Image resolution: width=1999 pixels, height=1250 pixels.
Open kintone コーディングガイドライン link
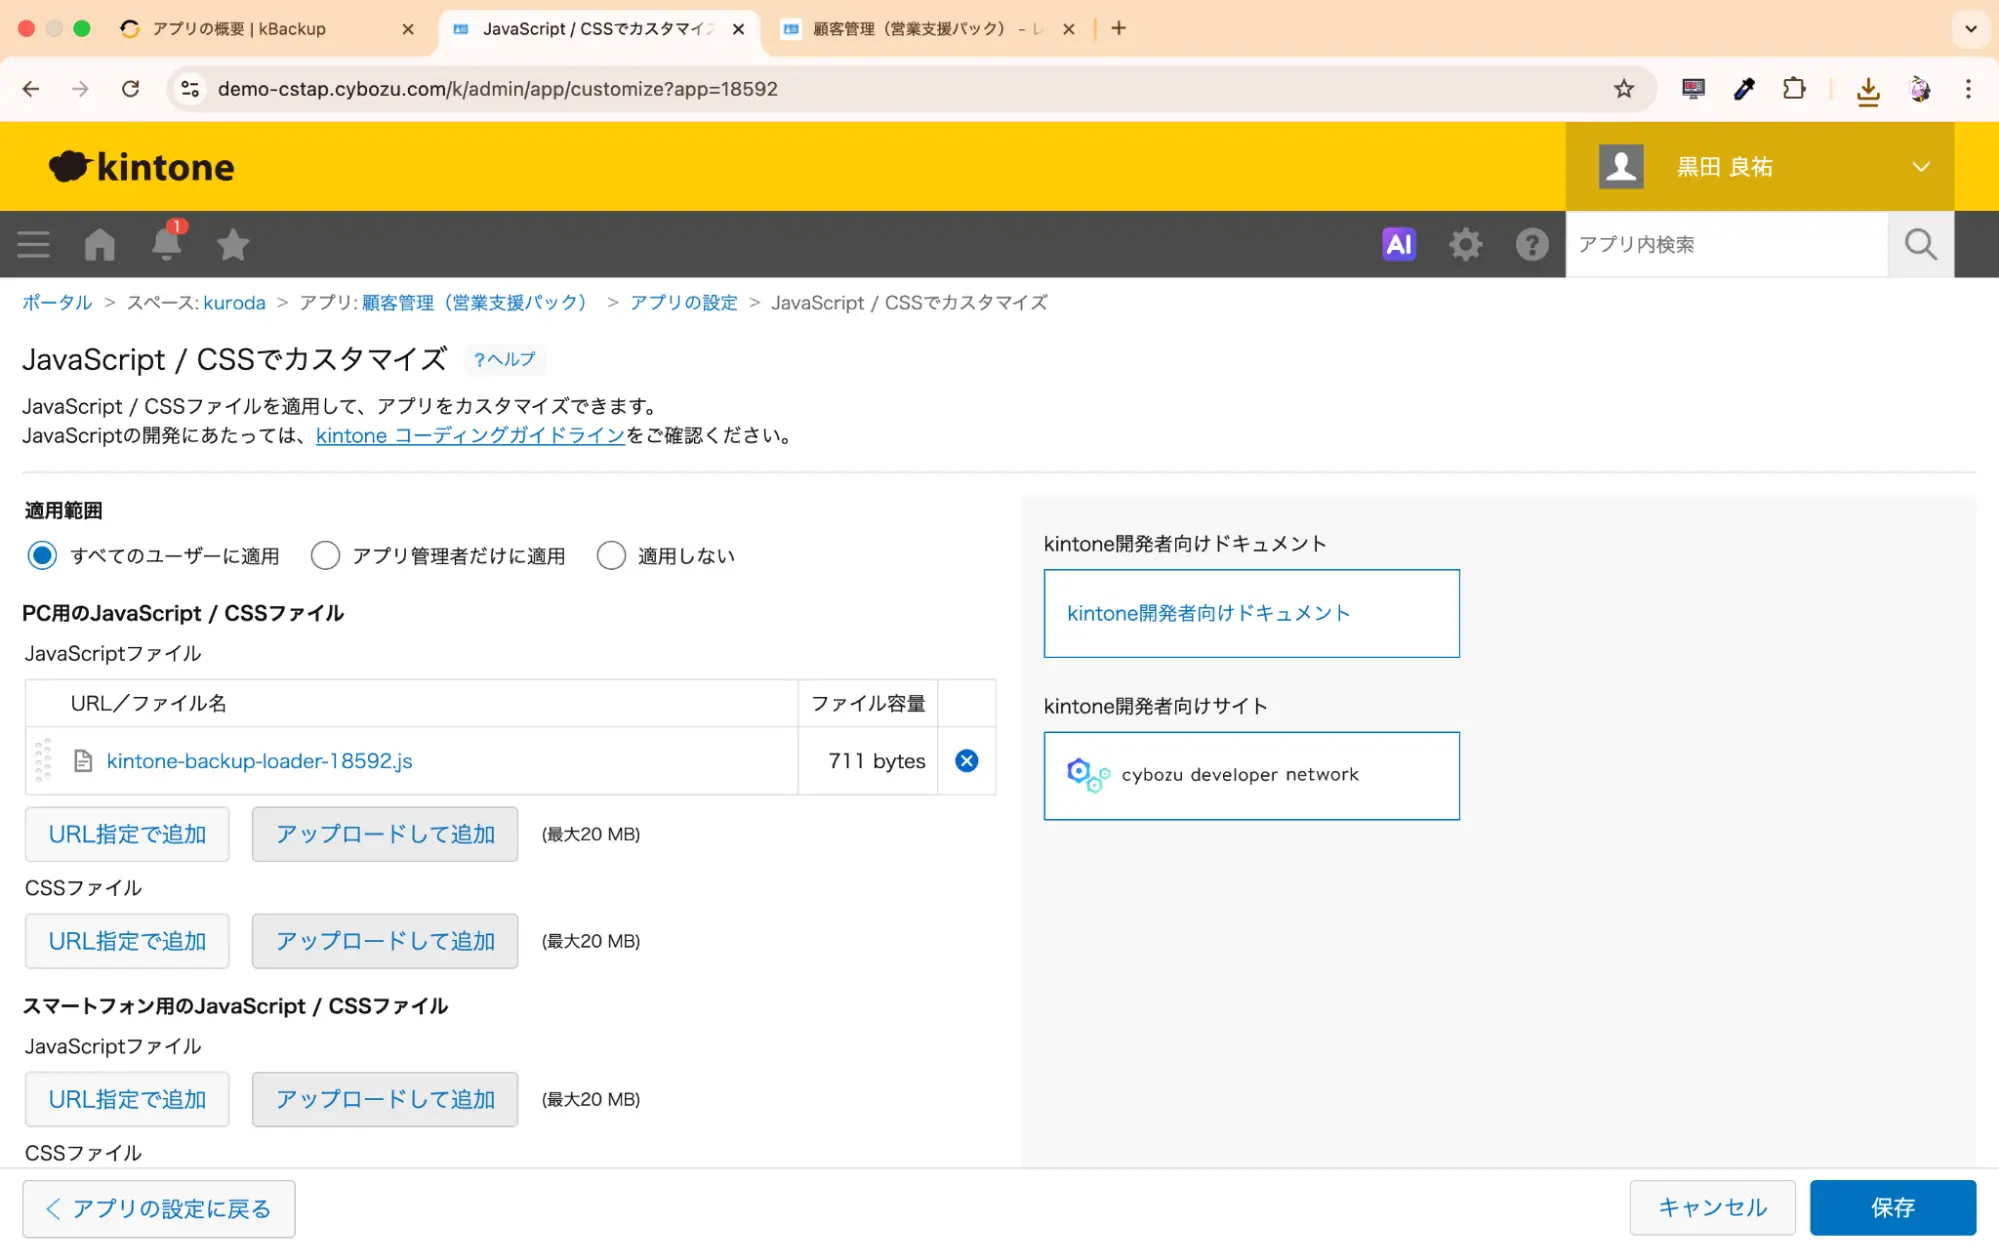470,435
